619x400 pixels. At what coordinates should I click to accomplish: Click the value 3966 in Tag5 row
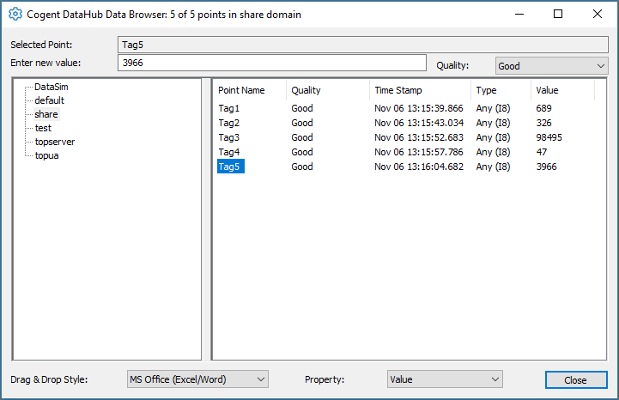pyautogui.click(x=546, y=167)
